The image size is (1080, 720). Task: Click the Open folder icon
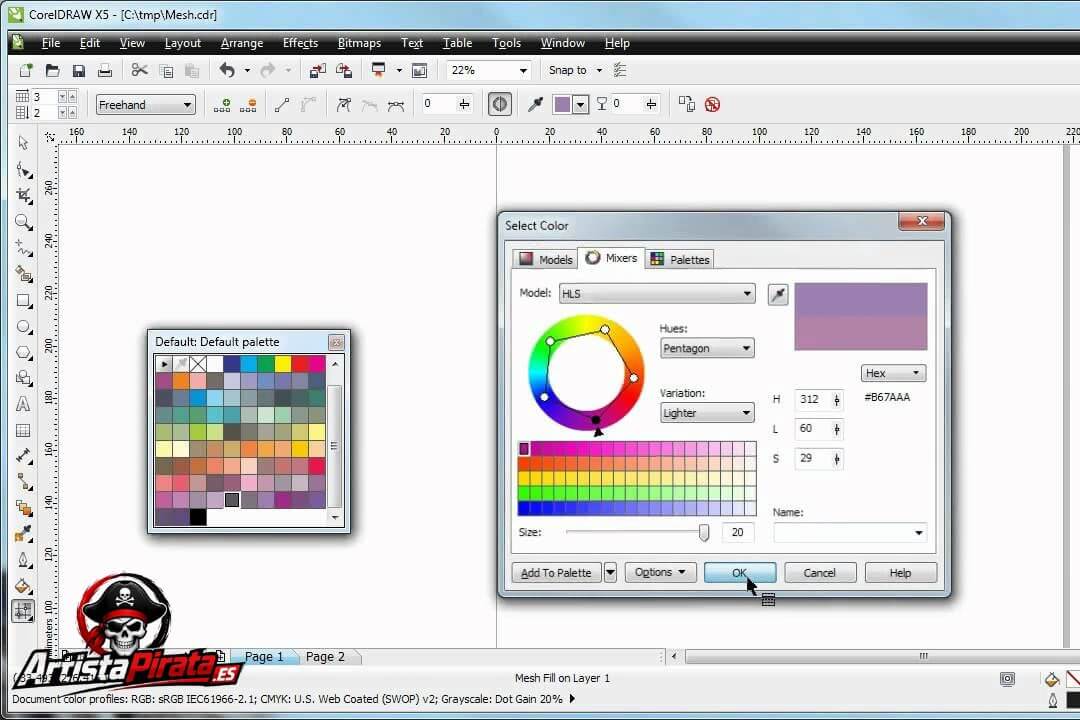point(52,70)
